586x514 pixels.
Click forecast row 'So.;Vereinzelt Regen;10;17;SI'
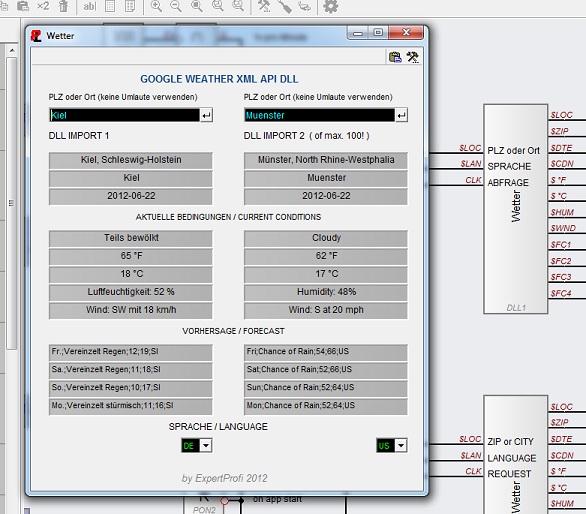click(131, 388)
